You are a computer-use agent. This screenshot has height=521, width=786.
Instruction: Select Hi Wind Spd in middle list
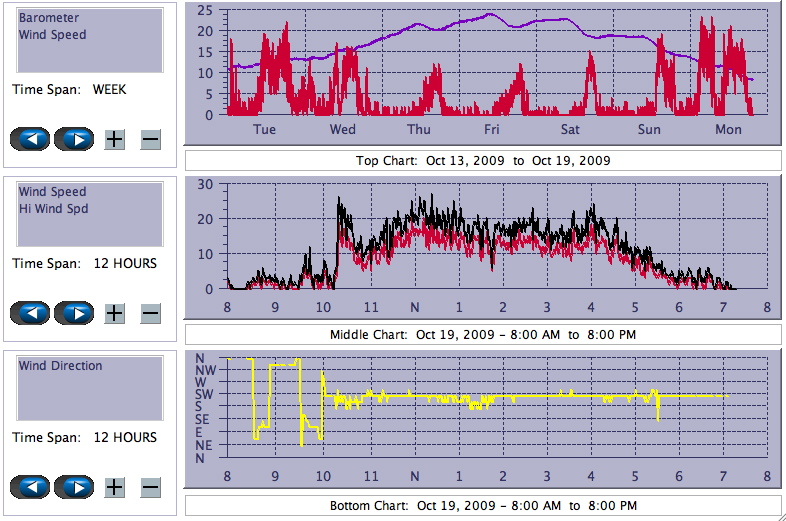pyautogui.click(x=52, y=208)
